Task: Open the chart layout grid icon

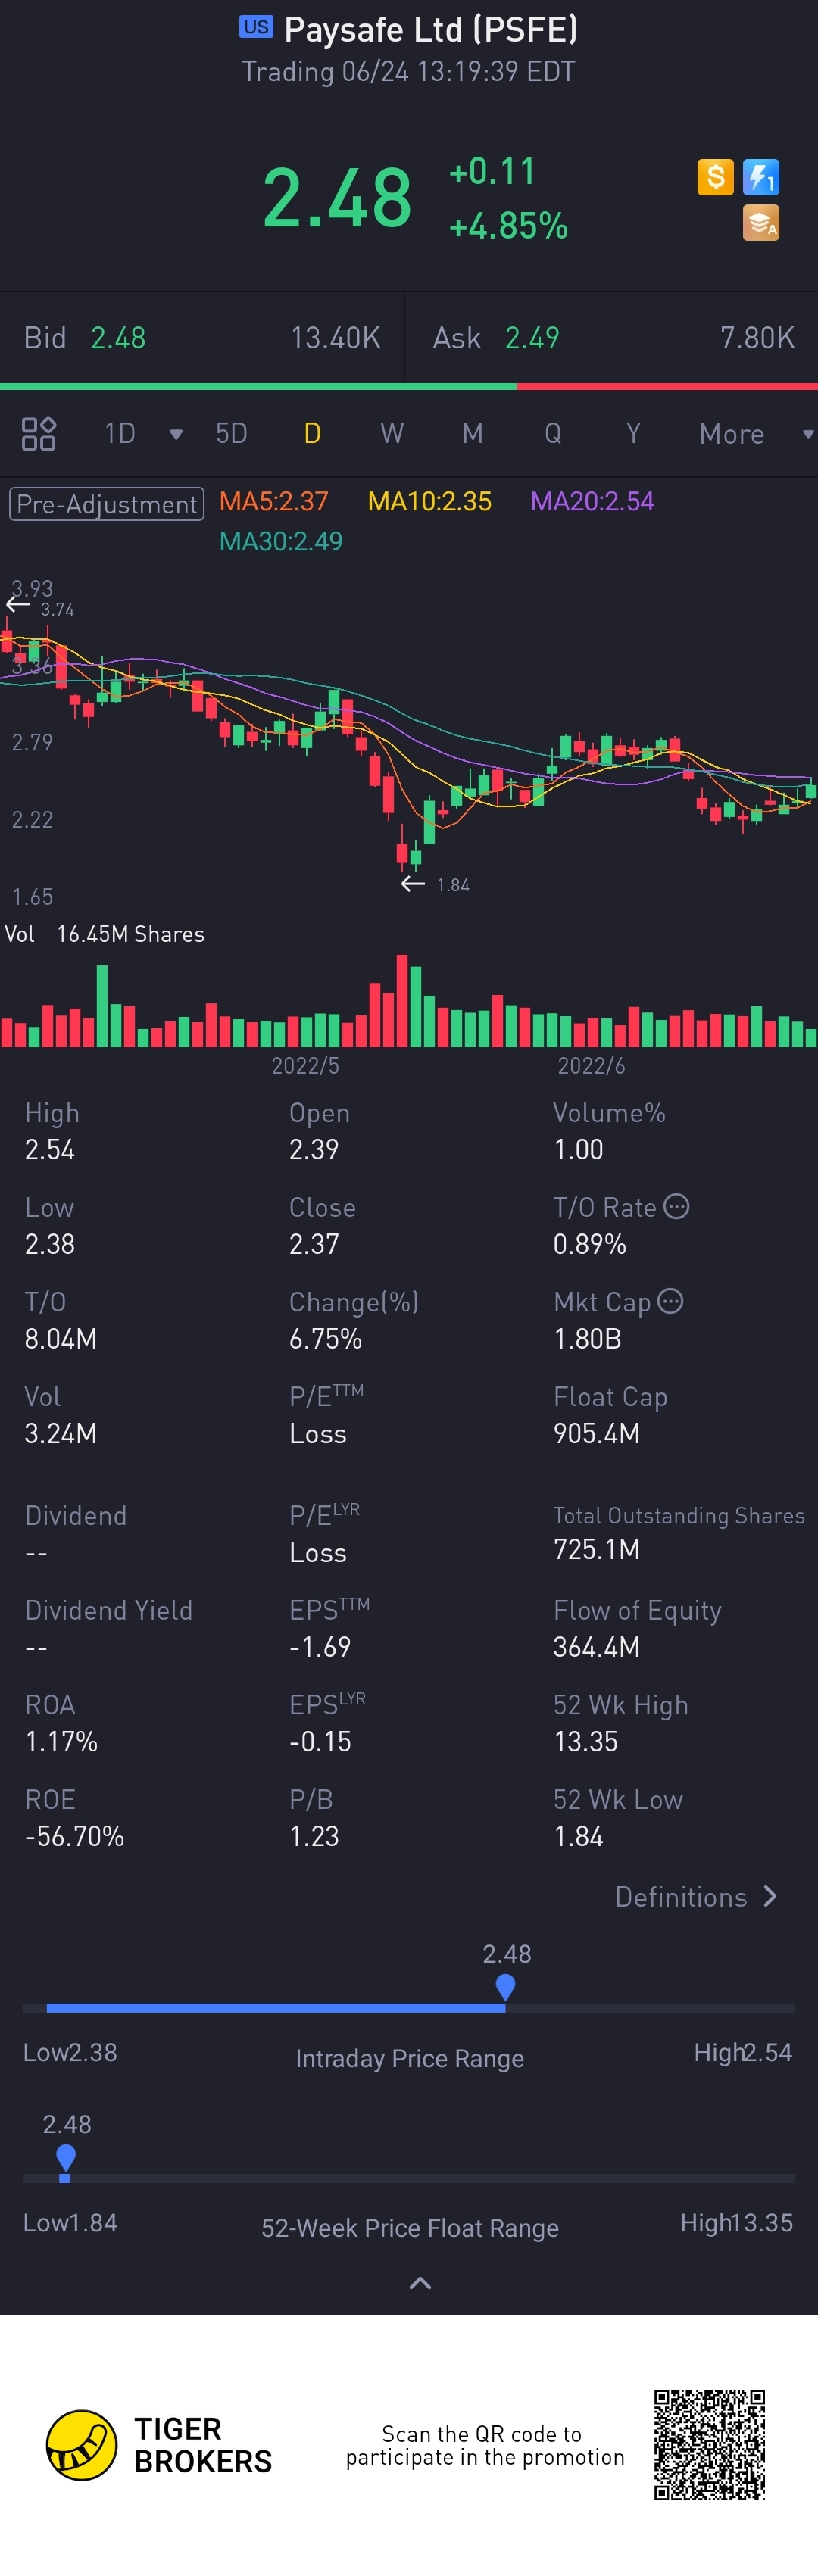Action: (39, 434)
